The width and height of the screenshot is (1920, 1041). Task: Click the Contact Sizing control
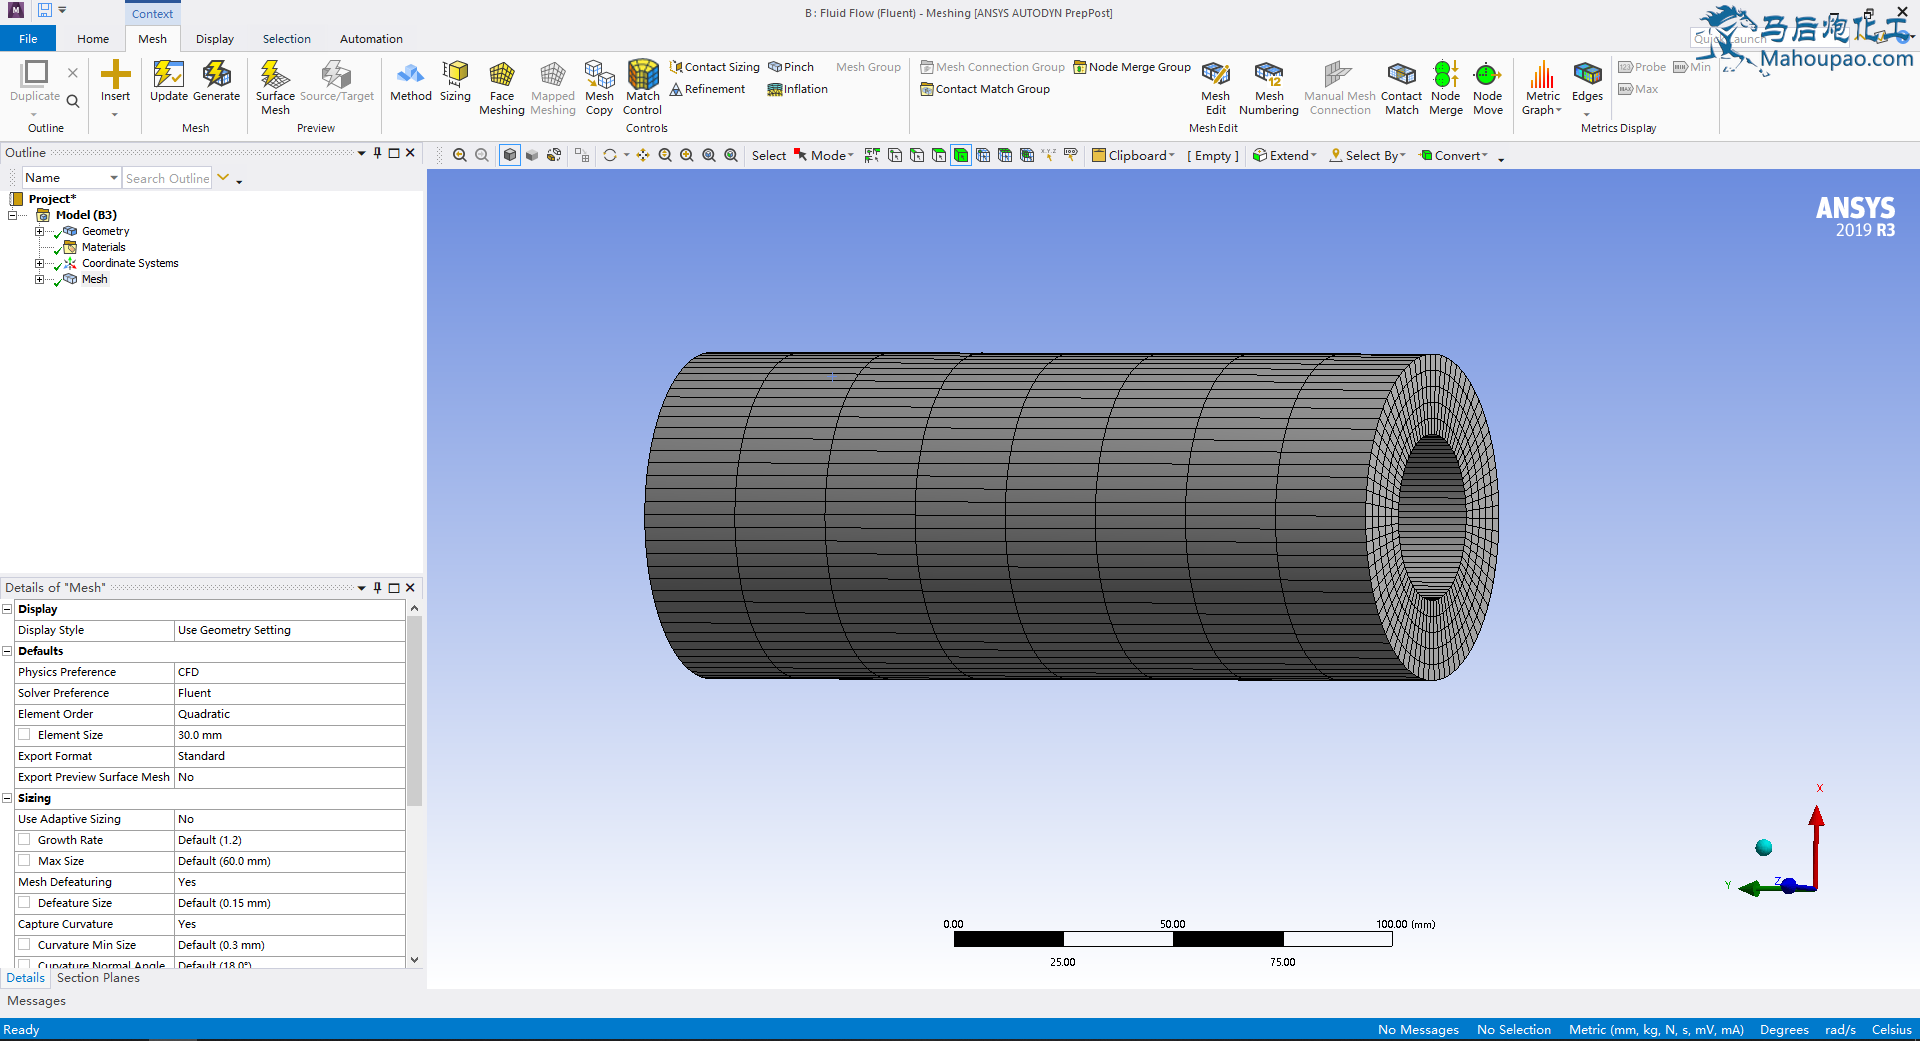coord(714,67)
